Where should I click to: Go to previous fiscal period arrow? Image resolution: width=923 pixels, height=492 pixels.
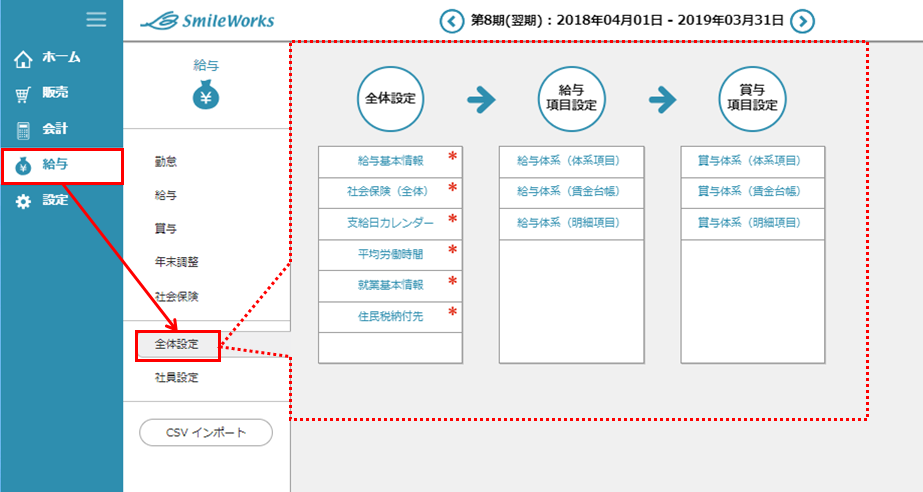(x=451, y=22)
